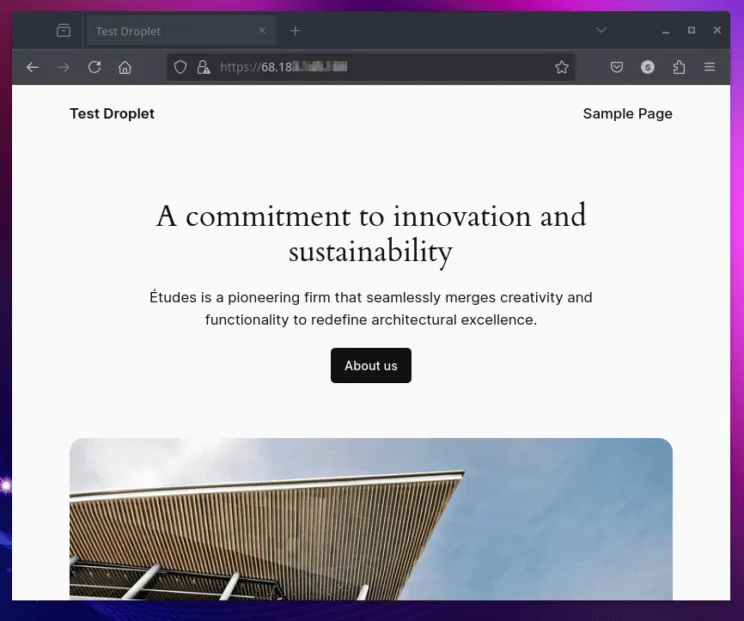The image size is (744, 621).
Task: Save page to Pocket
Action: (617, 67)
